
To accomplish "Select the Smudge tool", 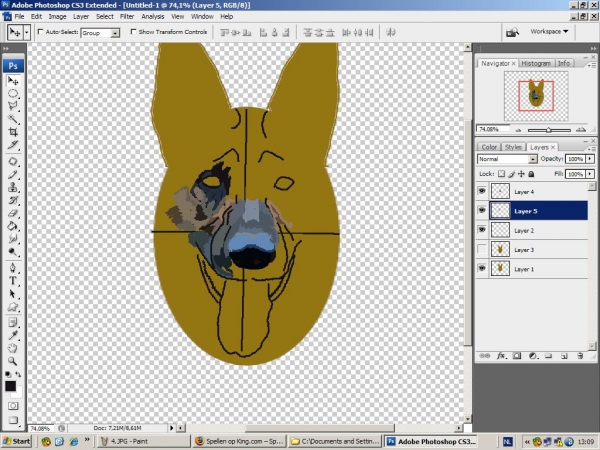I will (13, 239).
